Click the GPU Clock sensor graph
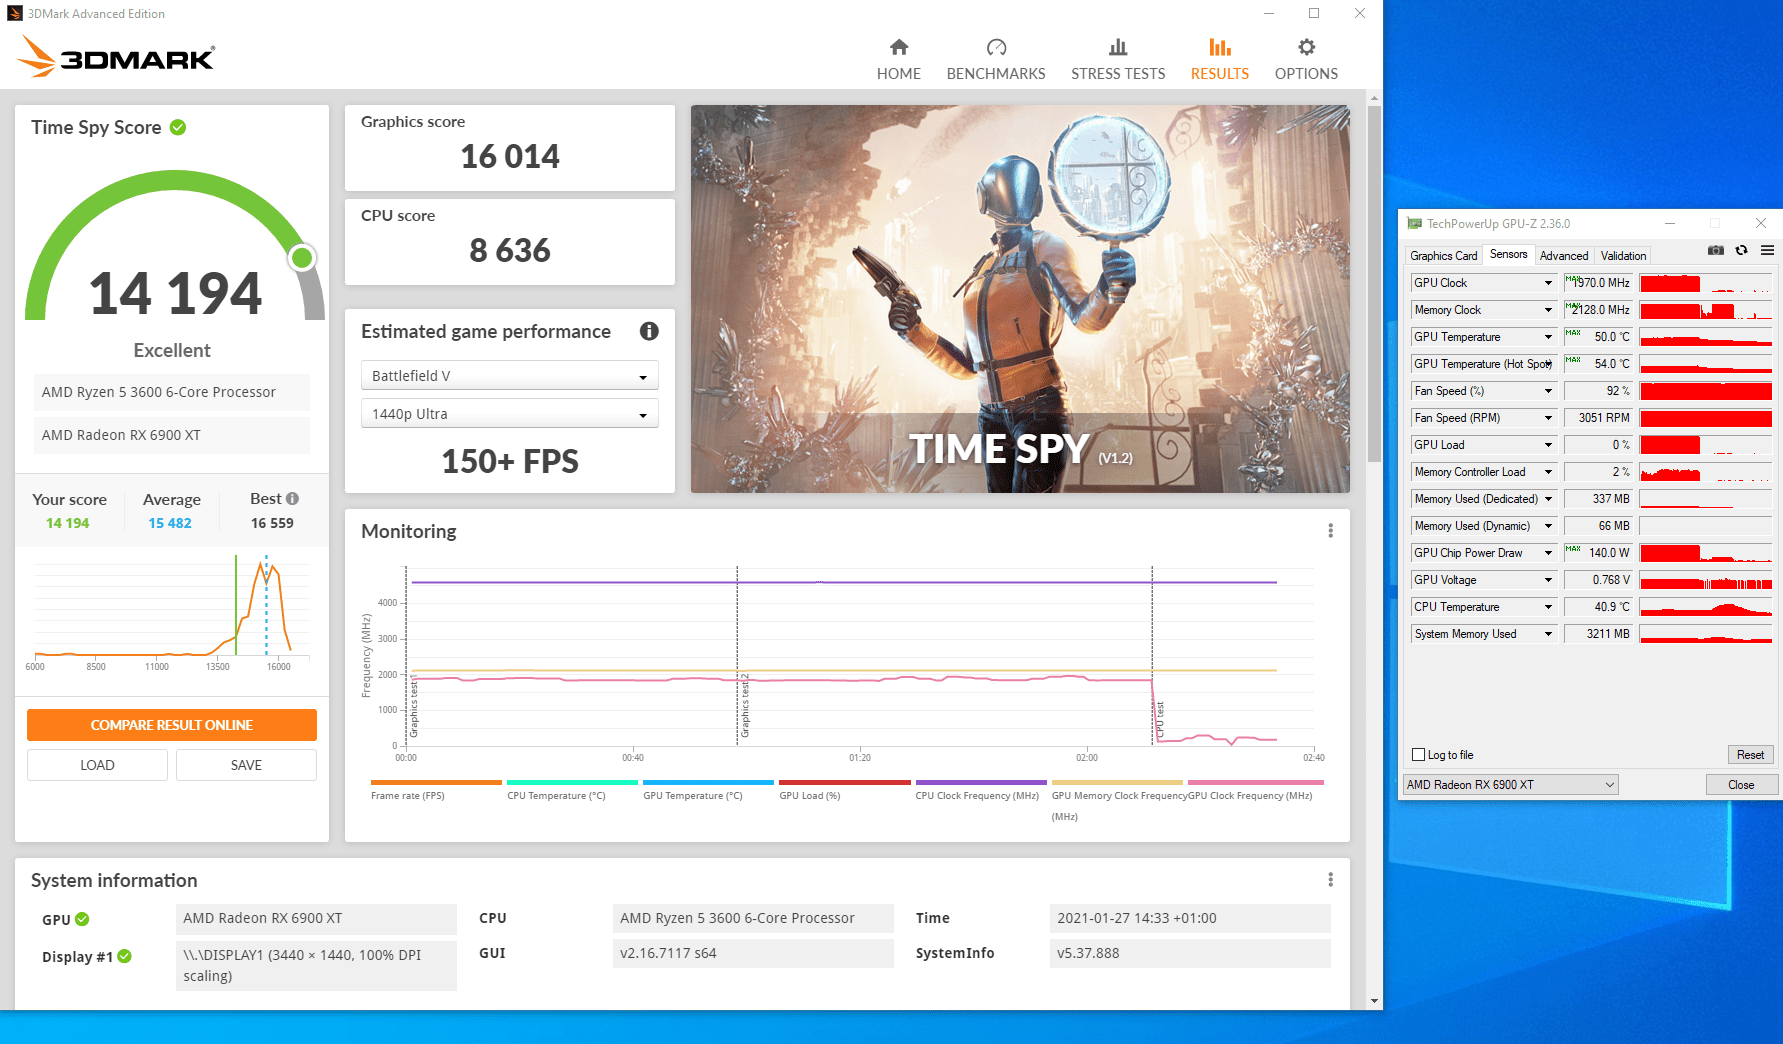Image resolution: width=1783 pixels, height=1044 pixels. [x=1706, y=283]
